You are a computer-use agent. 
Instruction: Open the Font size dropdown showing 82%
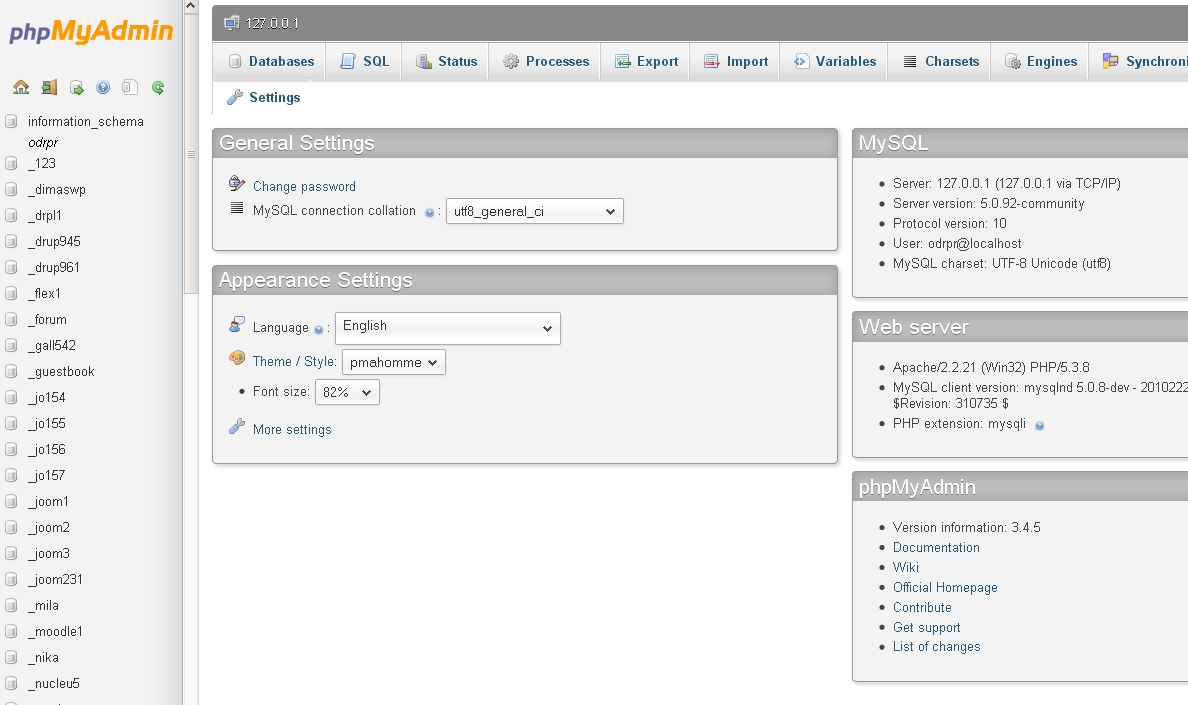pos(347,392)
